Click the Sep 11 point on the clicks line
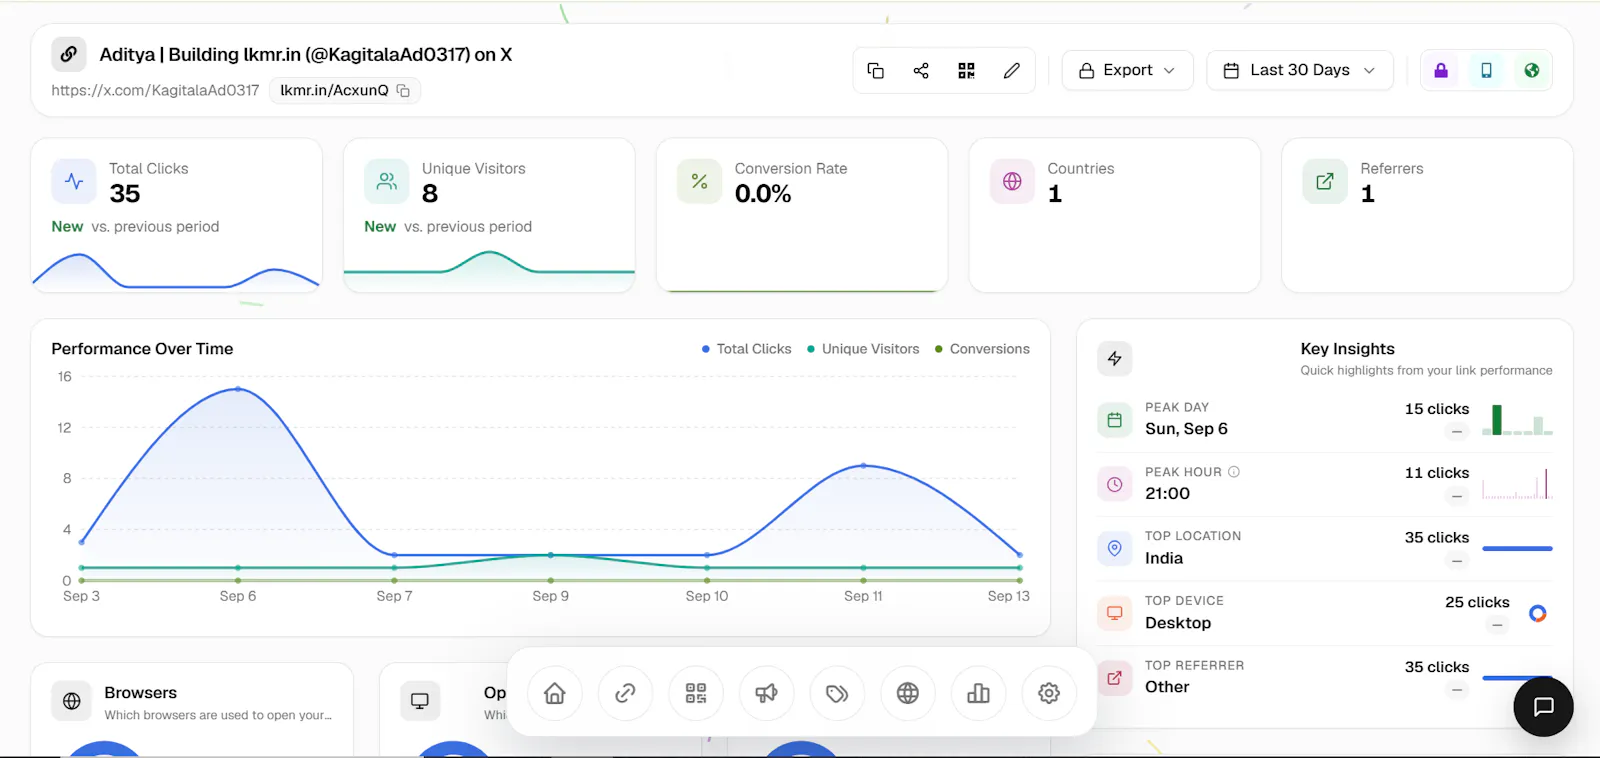The image size is (1600, 758). pyautogui.click(x=864, y=465)
